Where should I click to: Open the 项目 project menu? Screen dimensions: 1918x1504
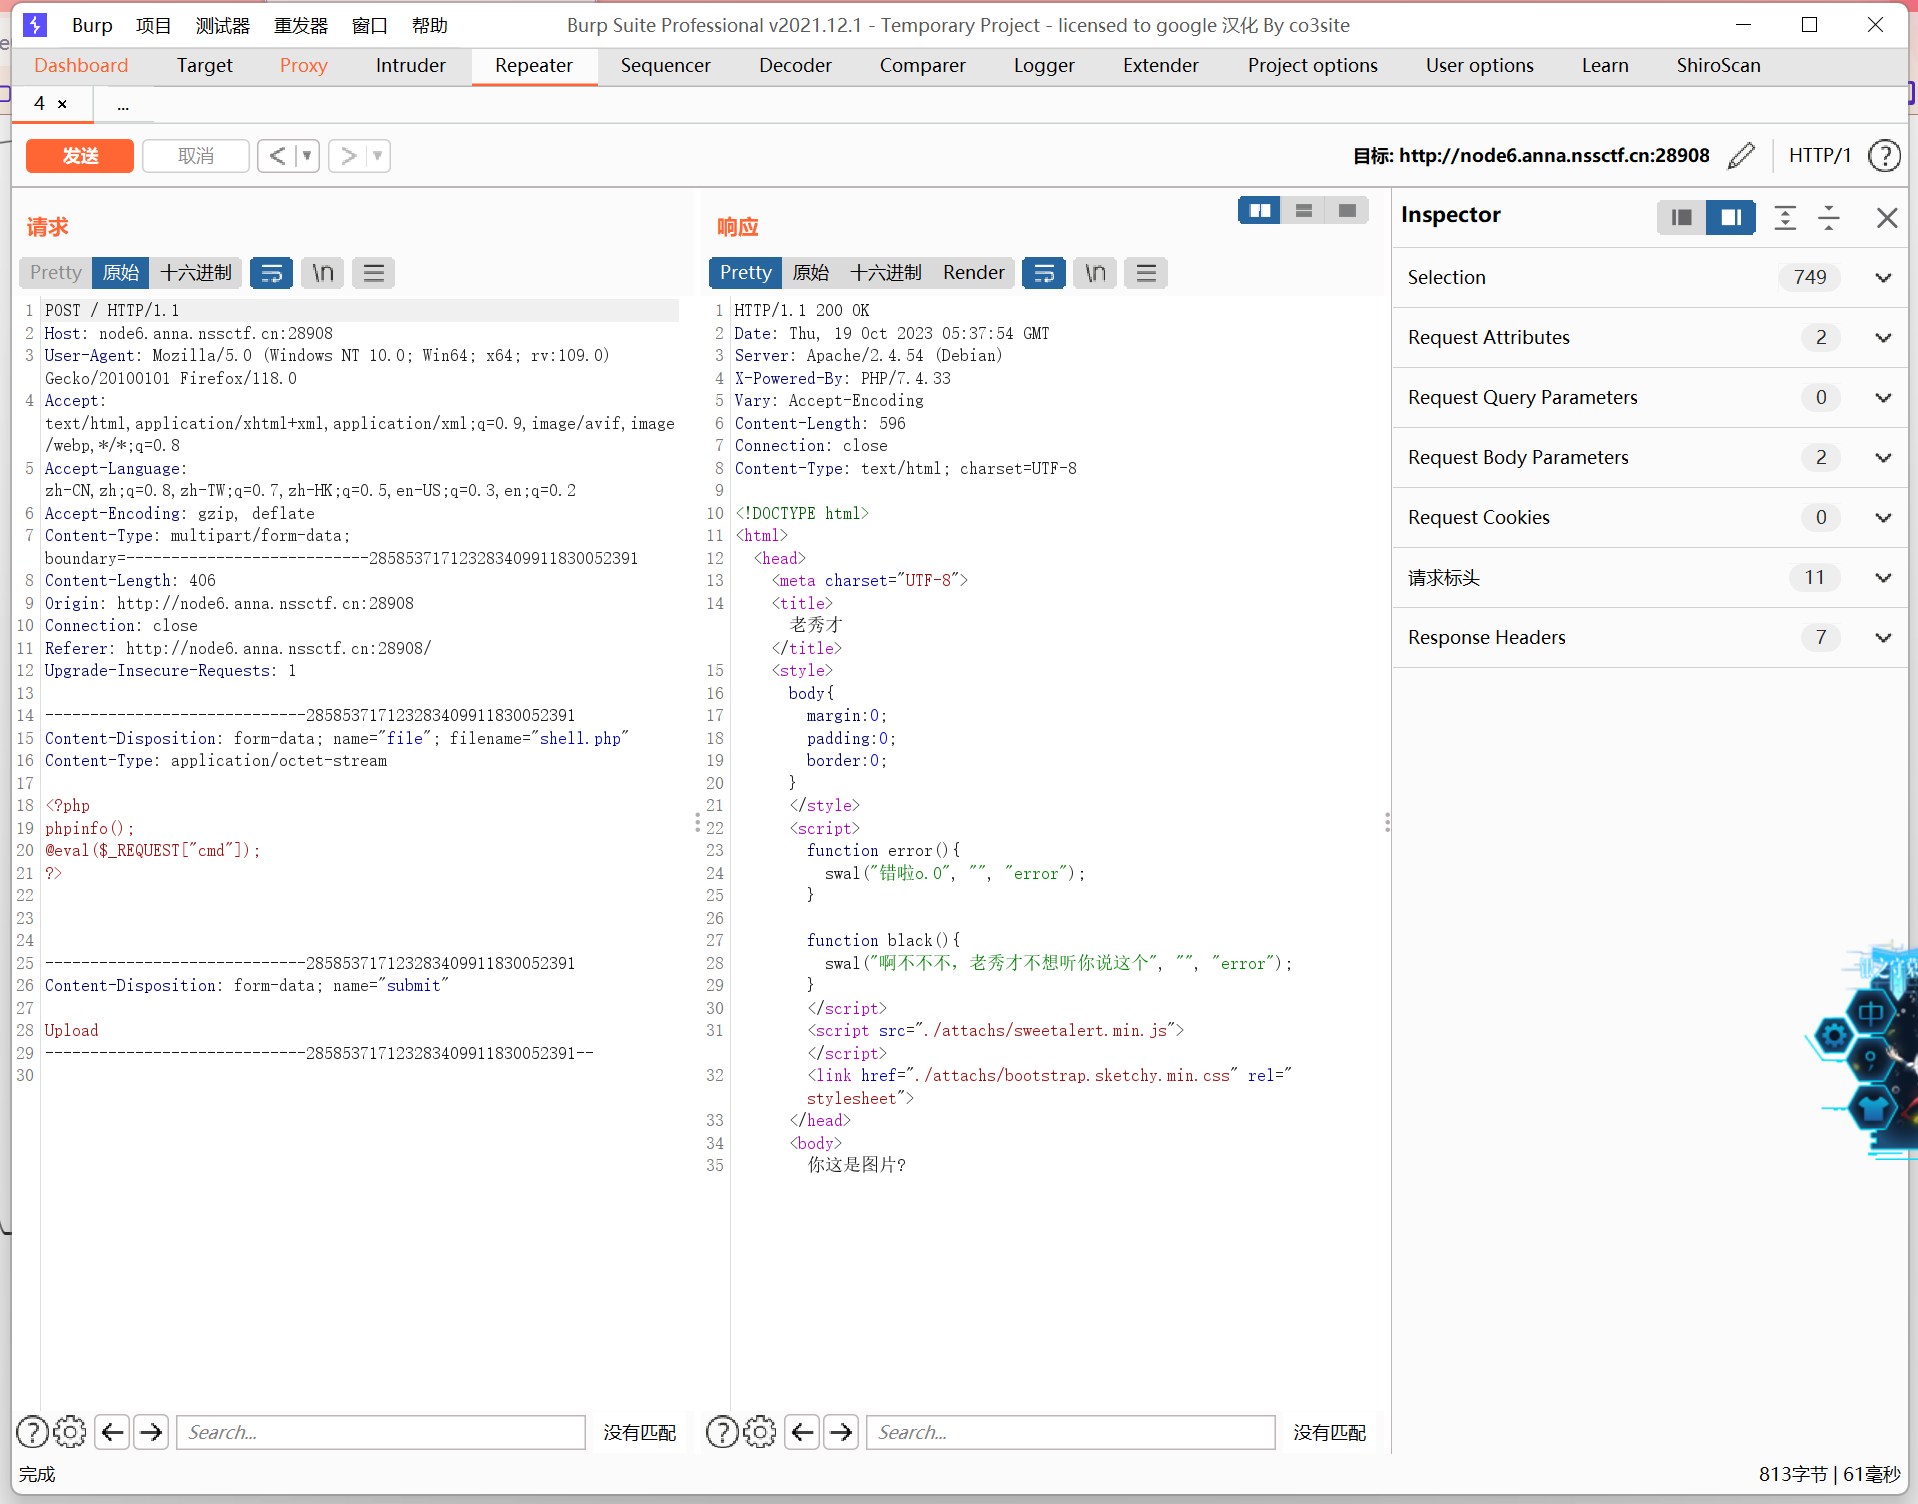coord(154,25)
